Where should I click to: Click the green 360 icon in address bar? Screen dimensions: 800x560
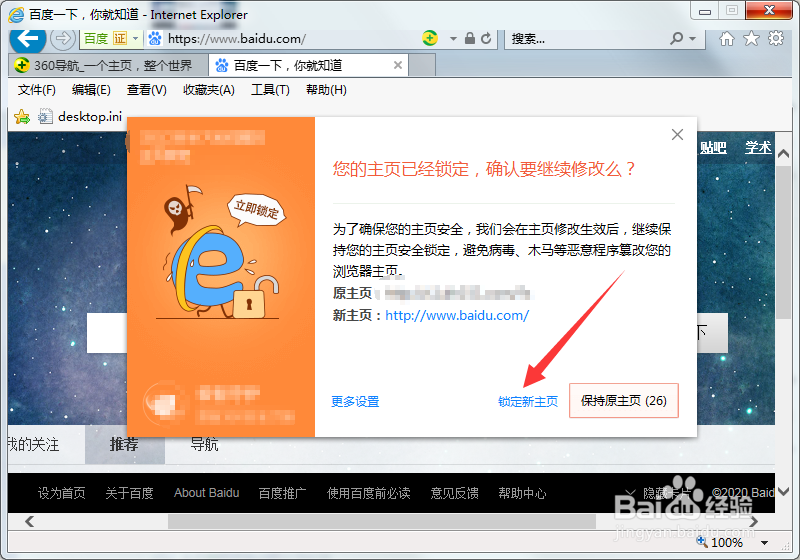430,38
